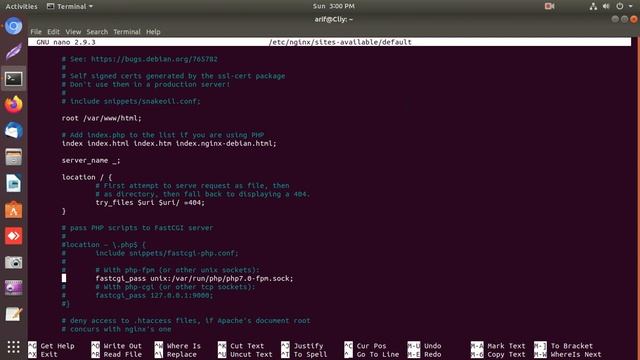
Task: Click the 'try_files $uri $uri/ =404;' line
Action: (x=150, y=202)
